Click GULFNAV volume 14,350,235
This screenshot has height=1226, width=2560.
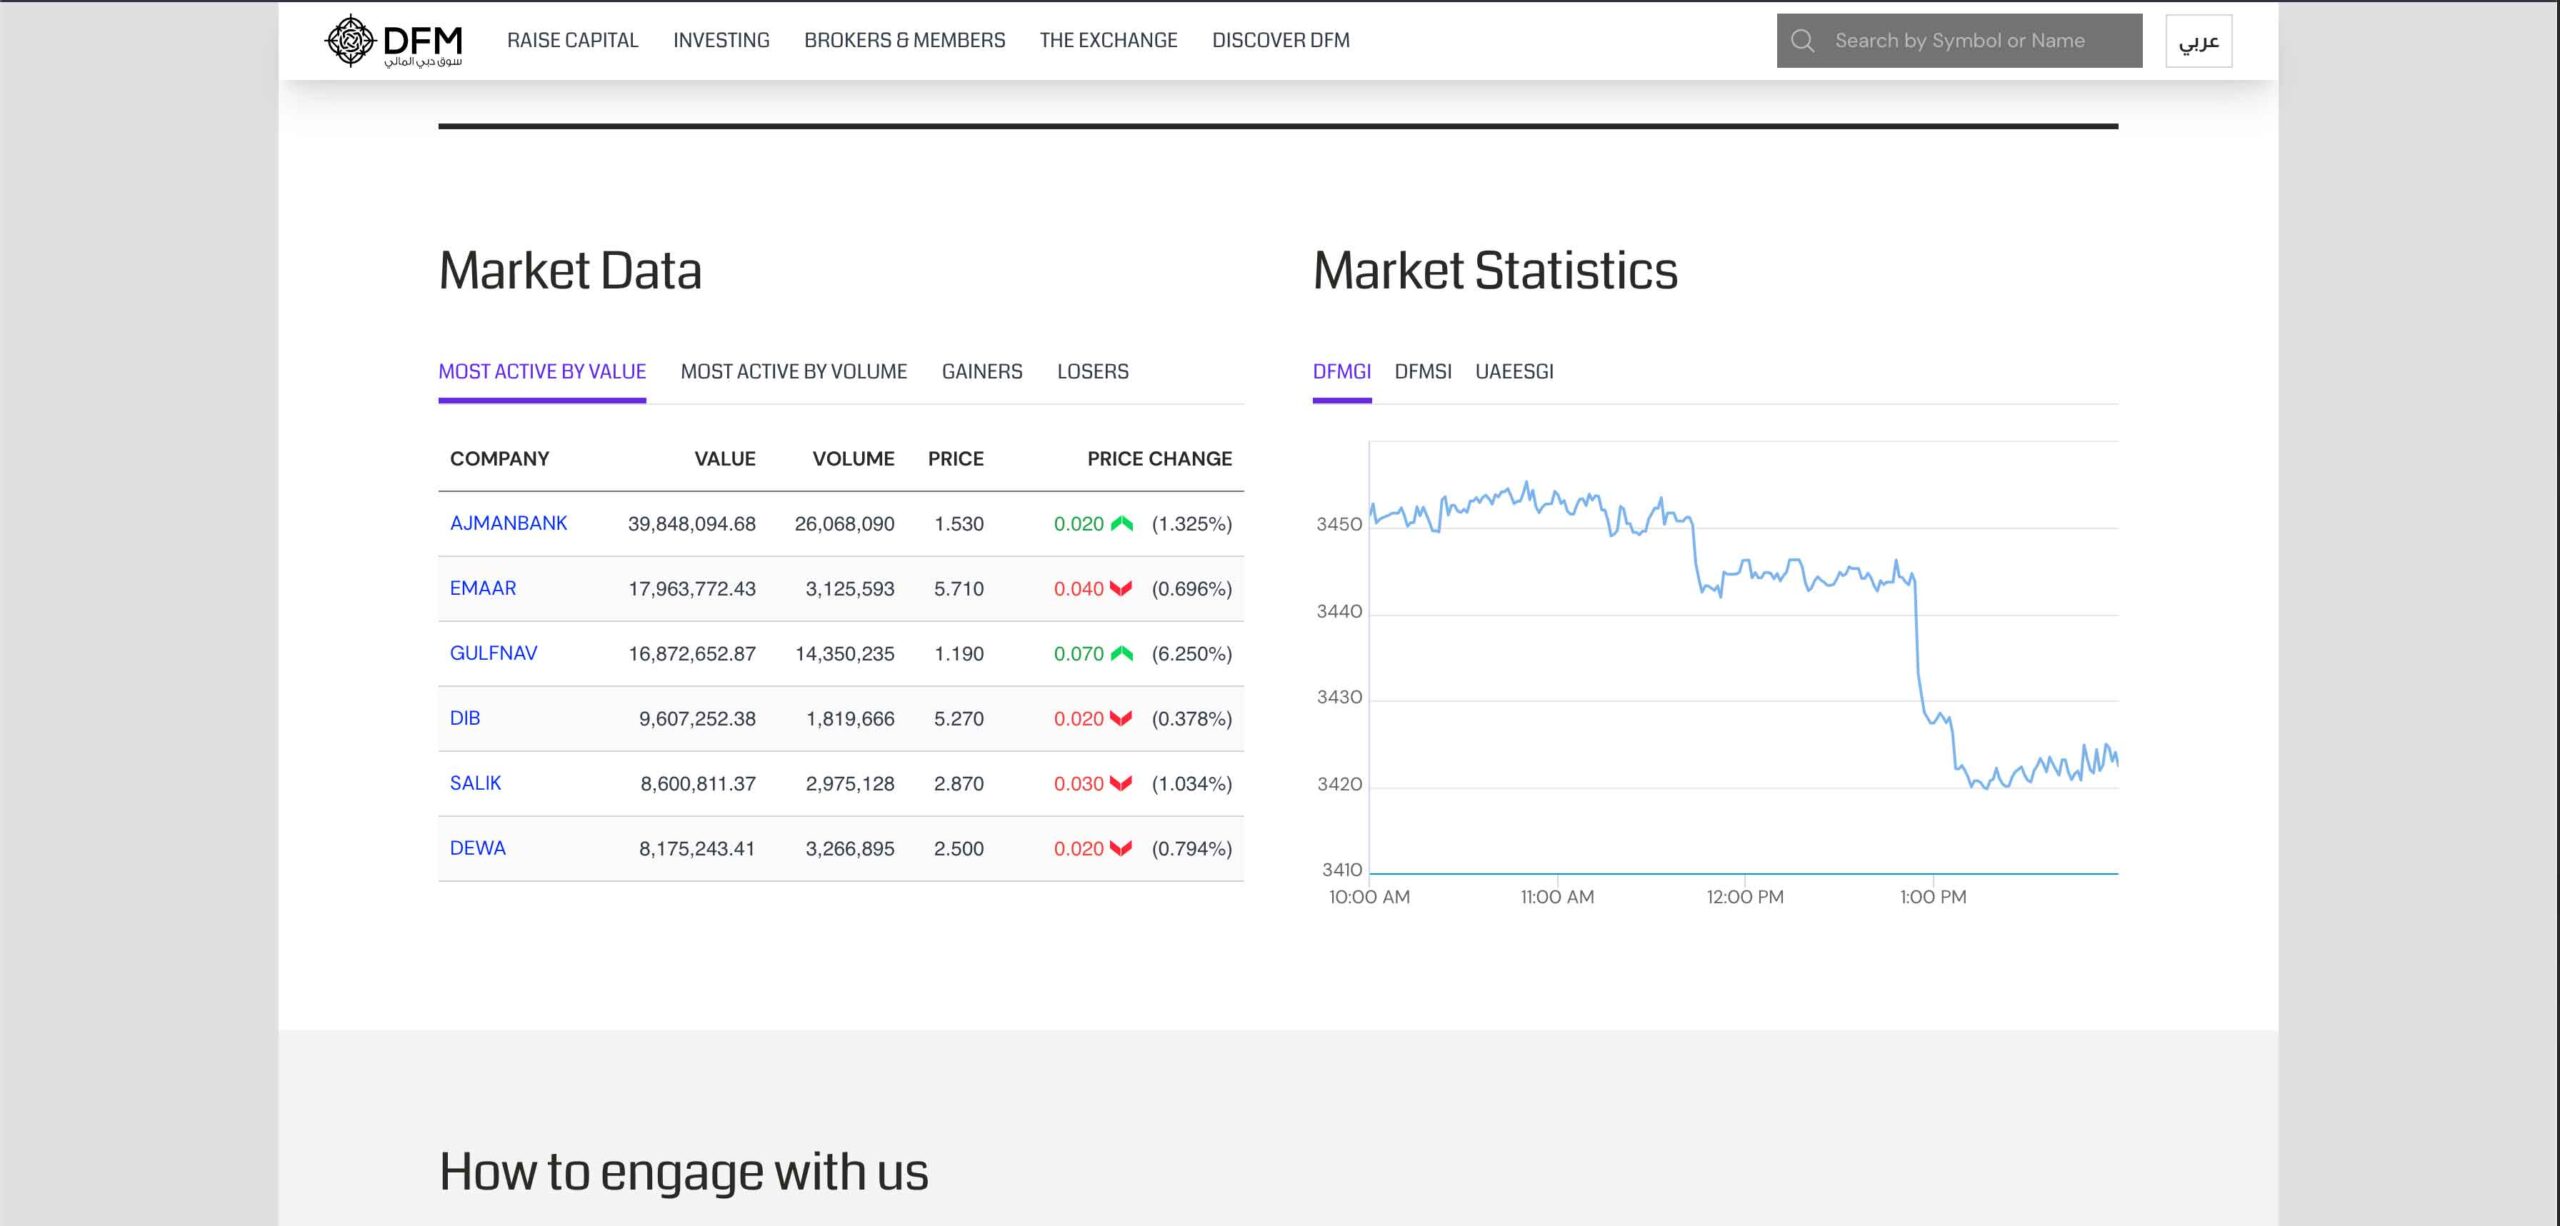click(845, 654)
